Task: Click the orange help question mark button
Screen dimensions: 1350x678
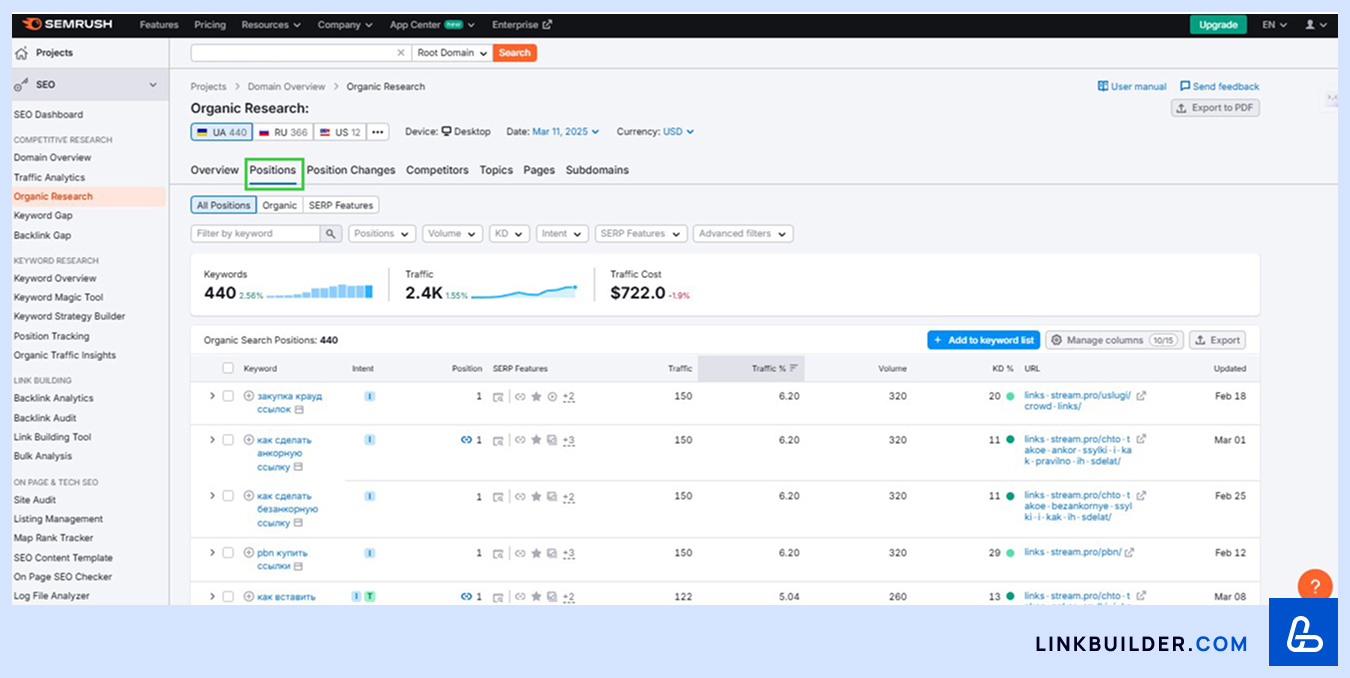Action: click(1314, 586)
